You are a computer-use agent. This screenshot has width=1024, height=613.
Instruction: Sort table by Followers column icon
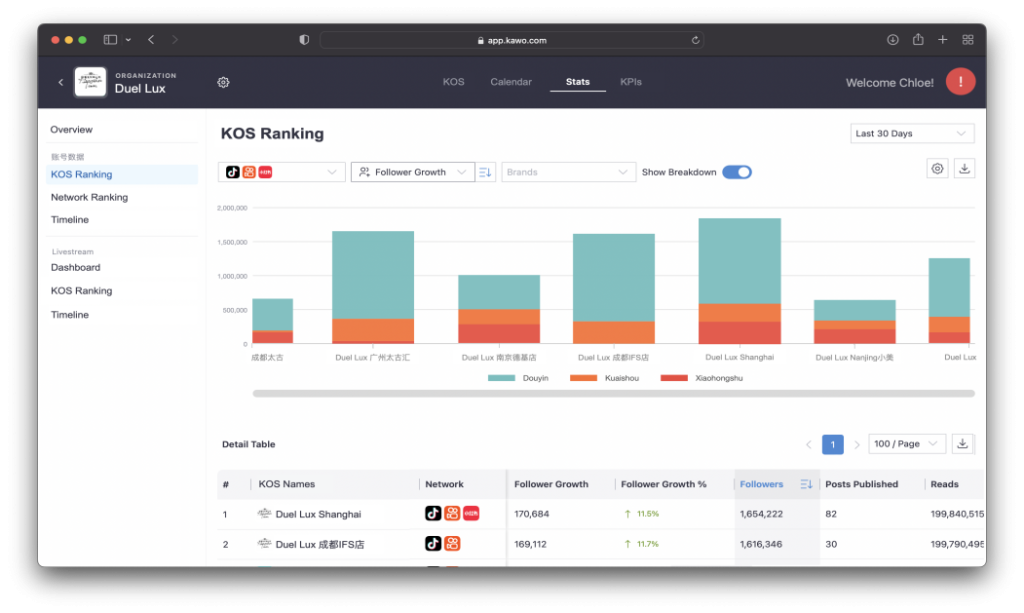click(x=806, y=484)
